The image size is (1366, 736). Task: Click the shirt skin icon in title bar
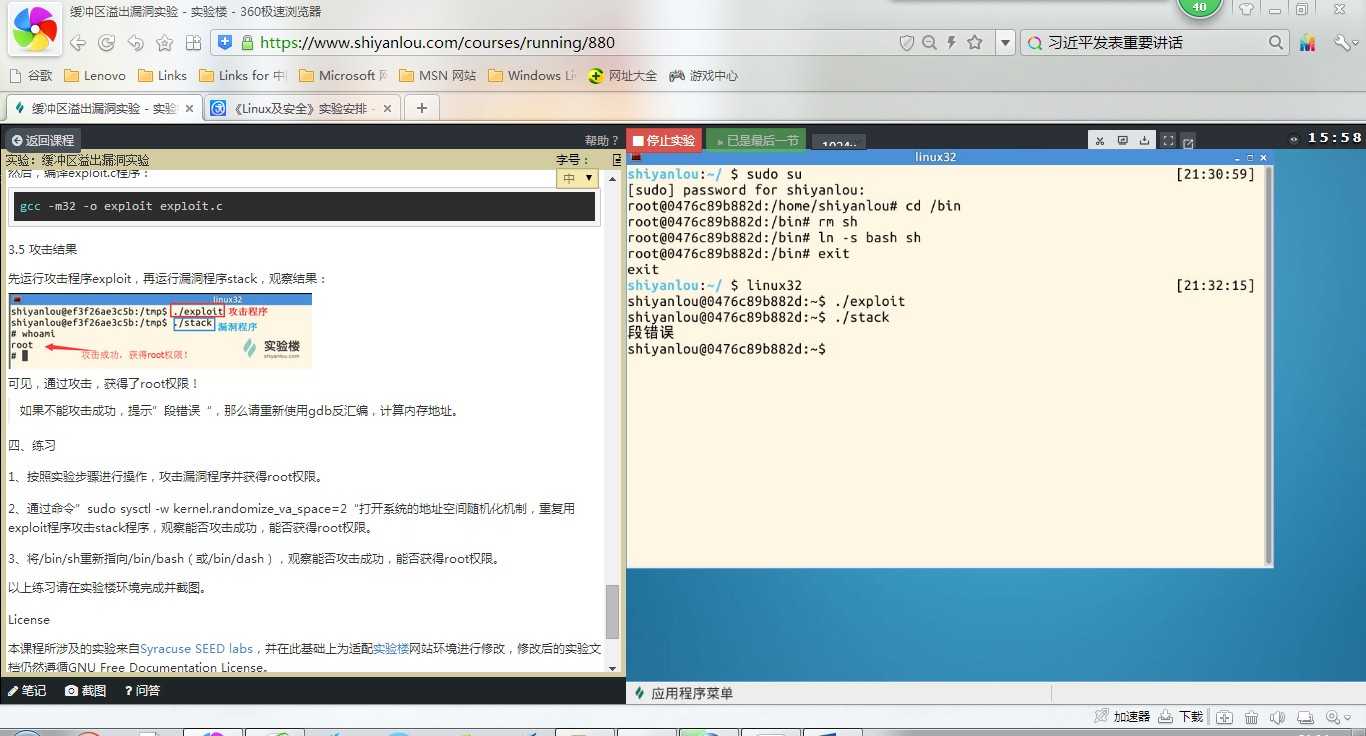(x=1246, y=10)
